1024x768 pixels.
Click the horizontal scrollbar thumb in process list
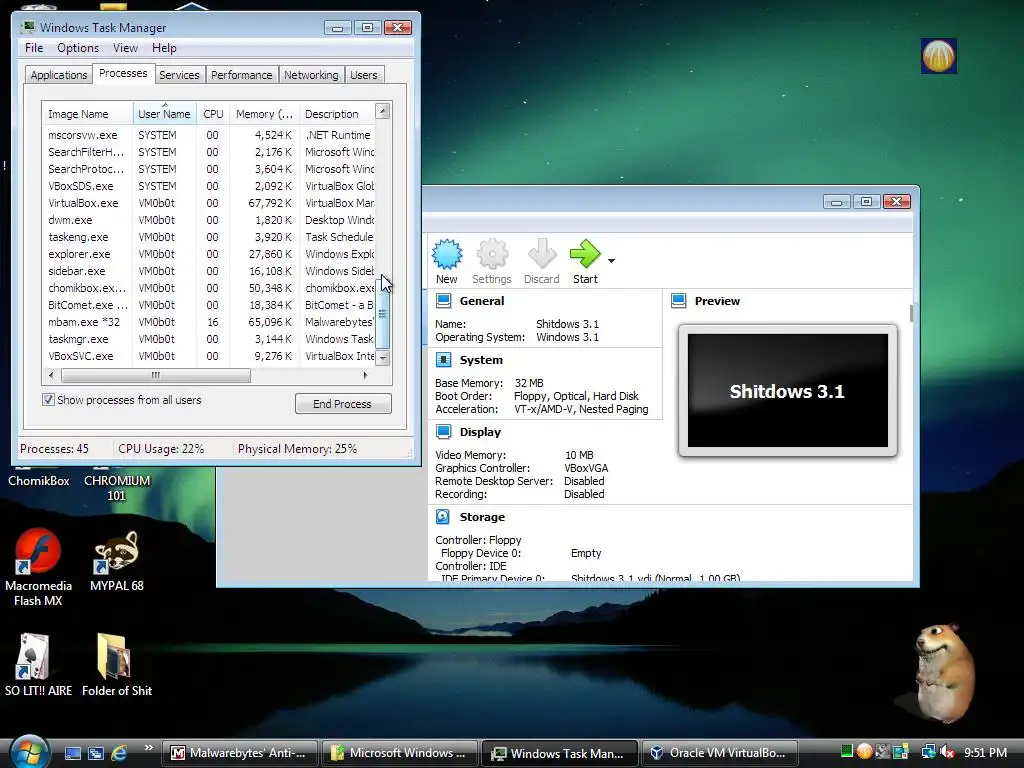point(155,376)
